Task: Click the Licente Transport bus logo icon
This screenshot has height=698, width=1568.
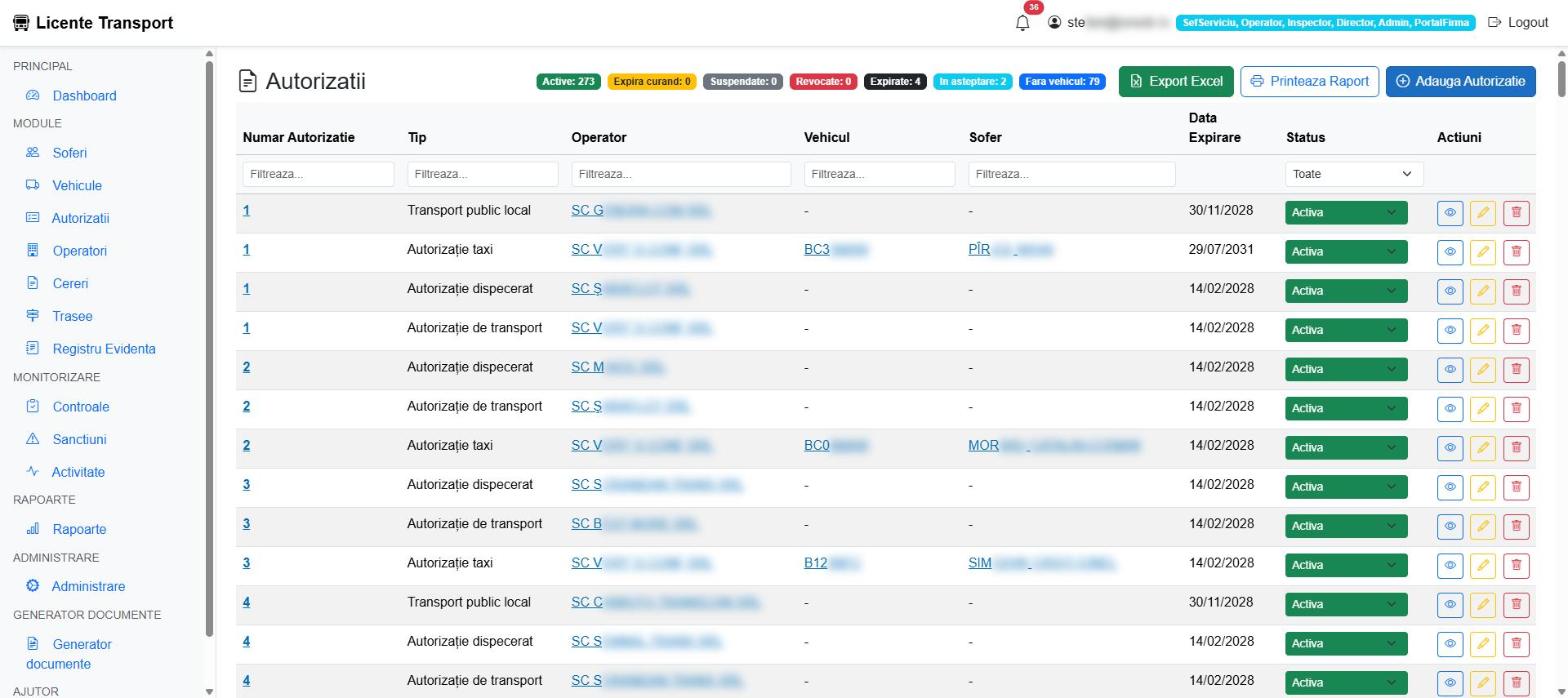Action: pos(21,23)
